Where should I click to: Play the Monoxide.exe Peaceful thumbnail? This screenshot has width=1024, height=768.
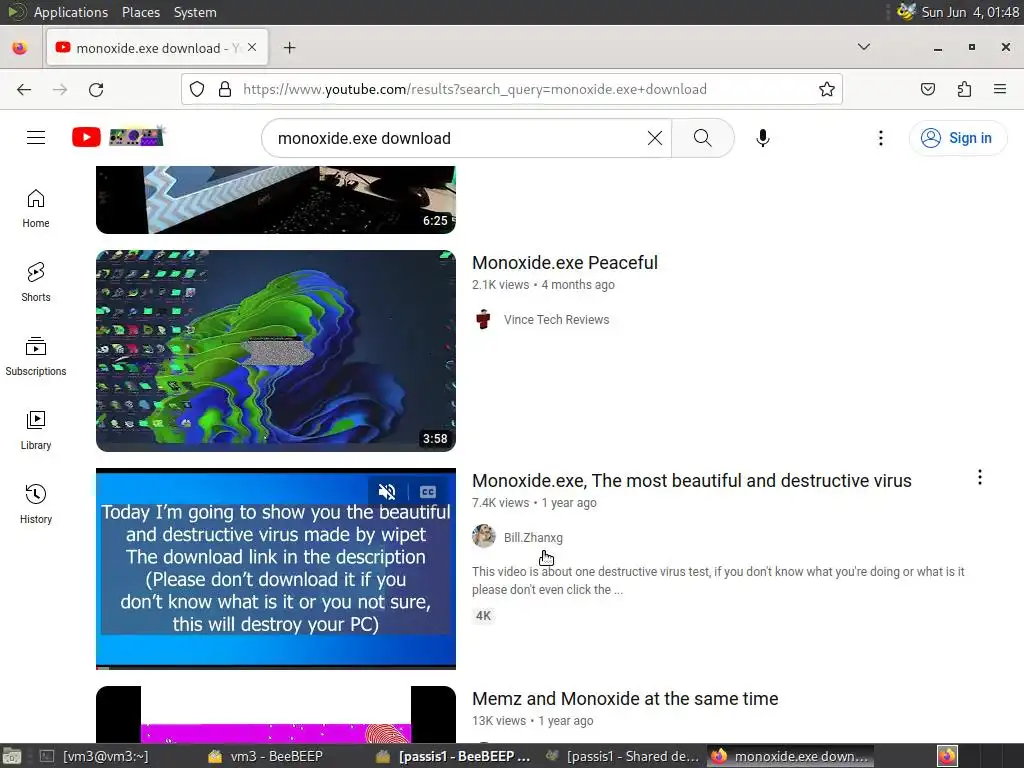point(276,351)
